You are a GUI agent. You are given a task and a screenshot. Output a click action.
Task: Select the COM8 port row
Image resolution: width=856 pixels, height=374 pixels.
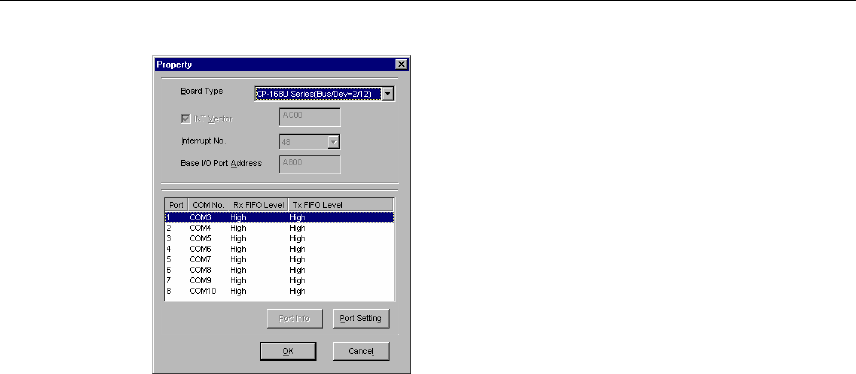tap(279, 270)
